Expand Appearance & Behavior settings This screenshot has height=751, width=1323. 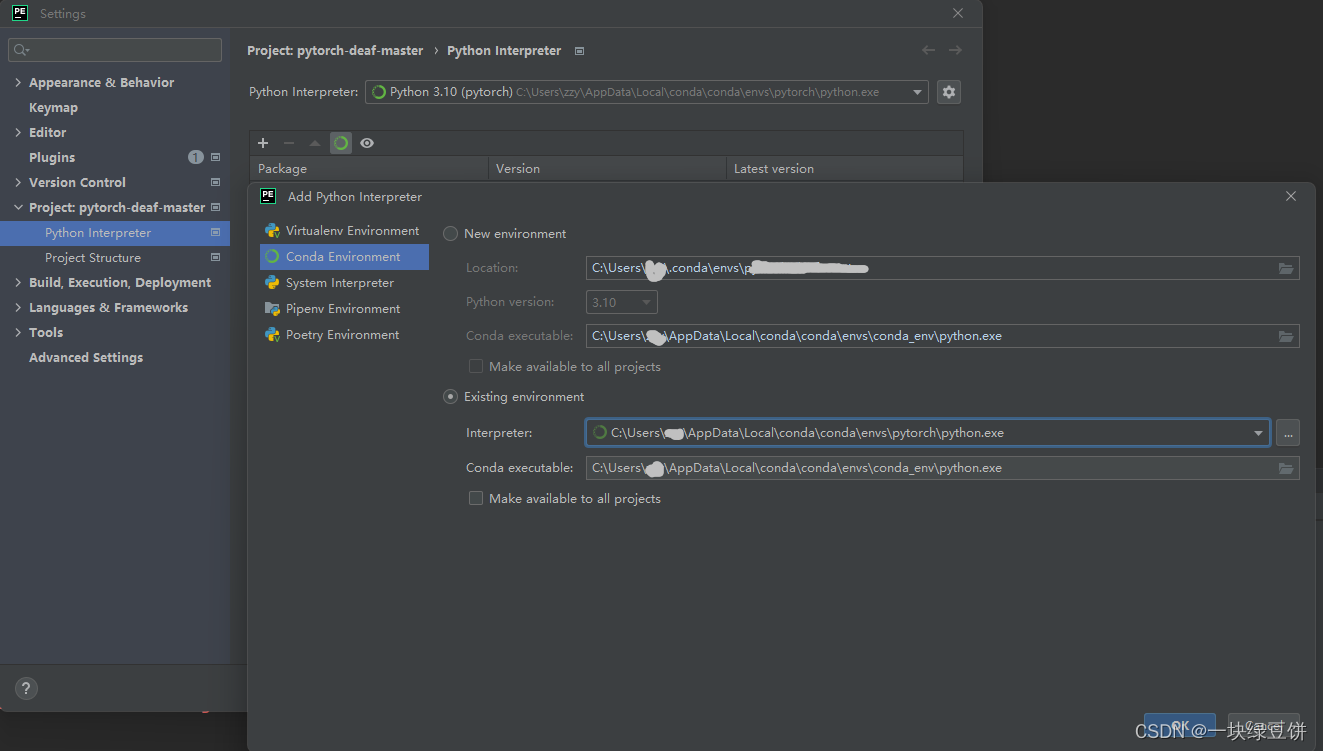click(18, 82)
